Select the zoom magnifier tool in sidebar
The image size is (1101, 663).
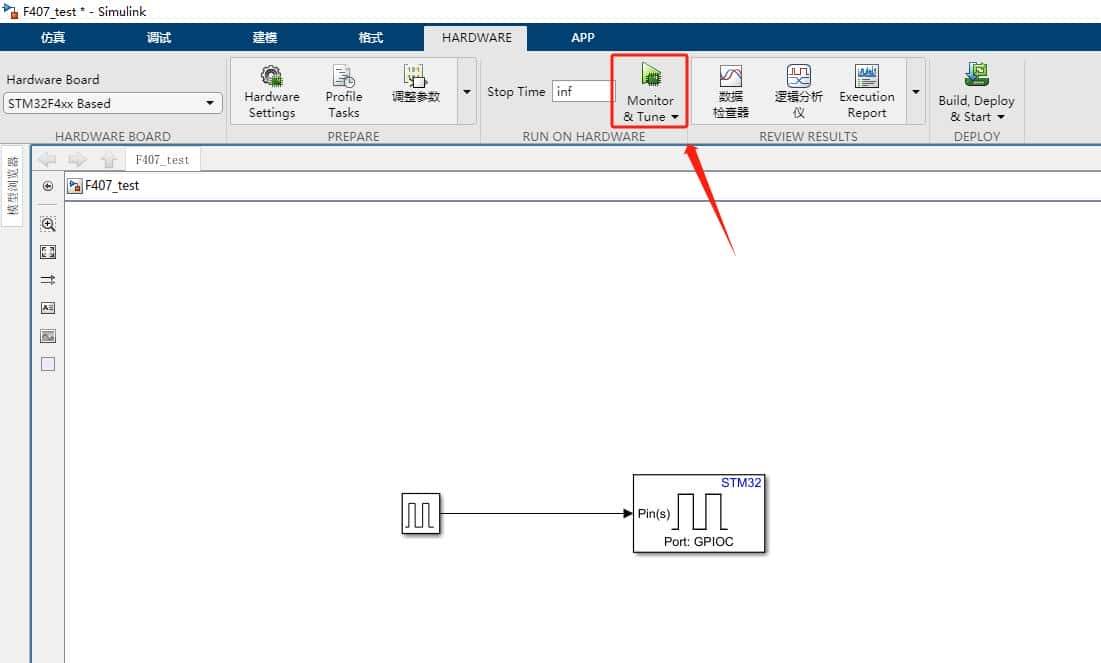coord(47,224)
